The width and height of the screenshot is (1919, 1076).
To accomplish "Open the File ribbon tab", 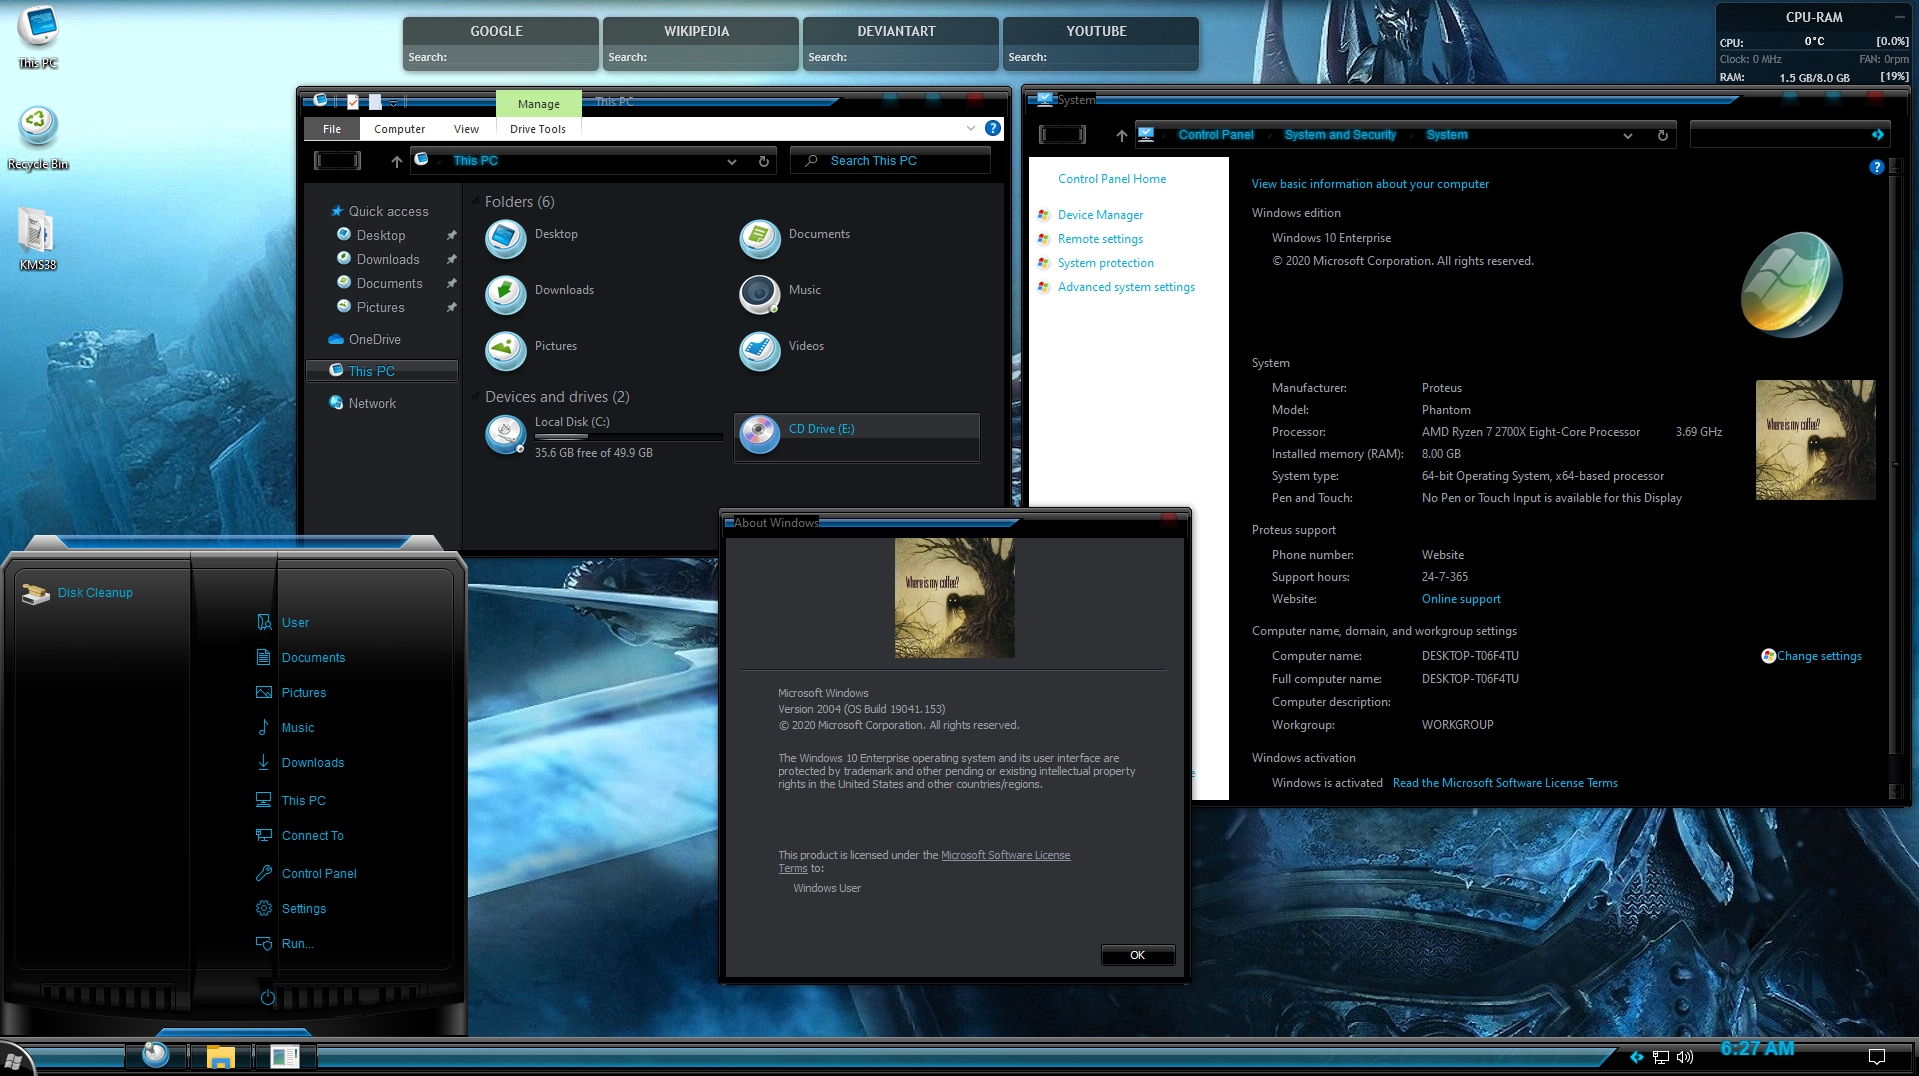I will point(332,129).
